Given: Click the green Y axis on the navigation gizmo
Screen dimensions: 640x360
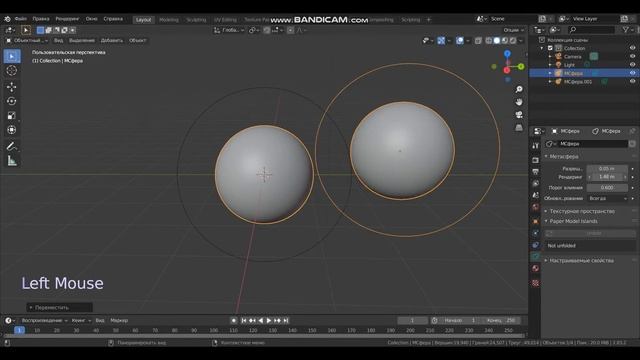Looking at the screenshot, I should click(521, 67).
